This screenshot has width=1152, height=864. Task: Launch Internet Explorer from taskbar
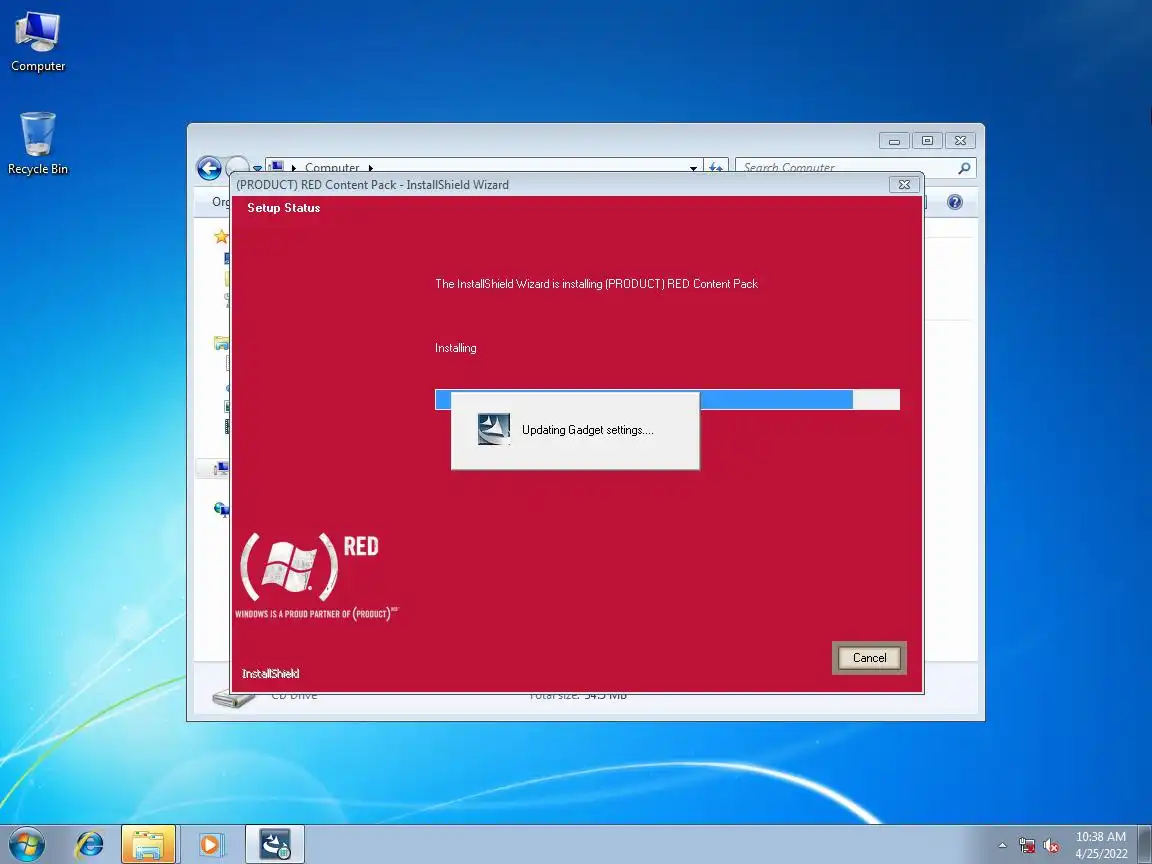click(x=89, y=844)
